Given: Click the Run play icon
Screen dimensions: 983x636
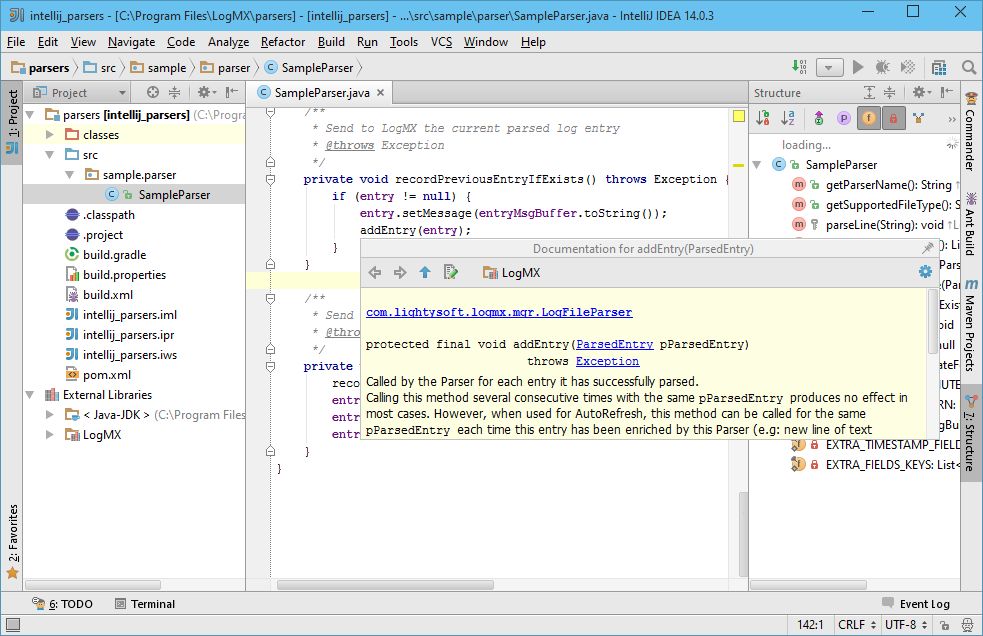Looking at the screenshot, I should [x=858, y=67].
